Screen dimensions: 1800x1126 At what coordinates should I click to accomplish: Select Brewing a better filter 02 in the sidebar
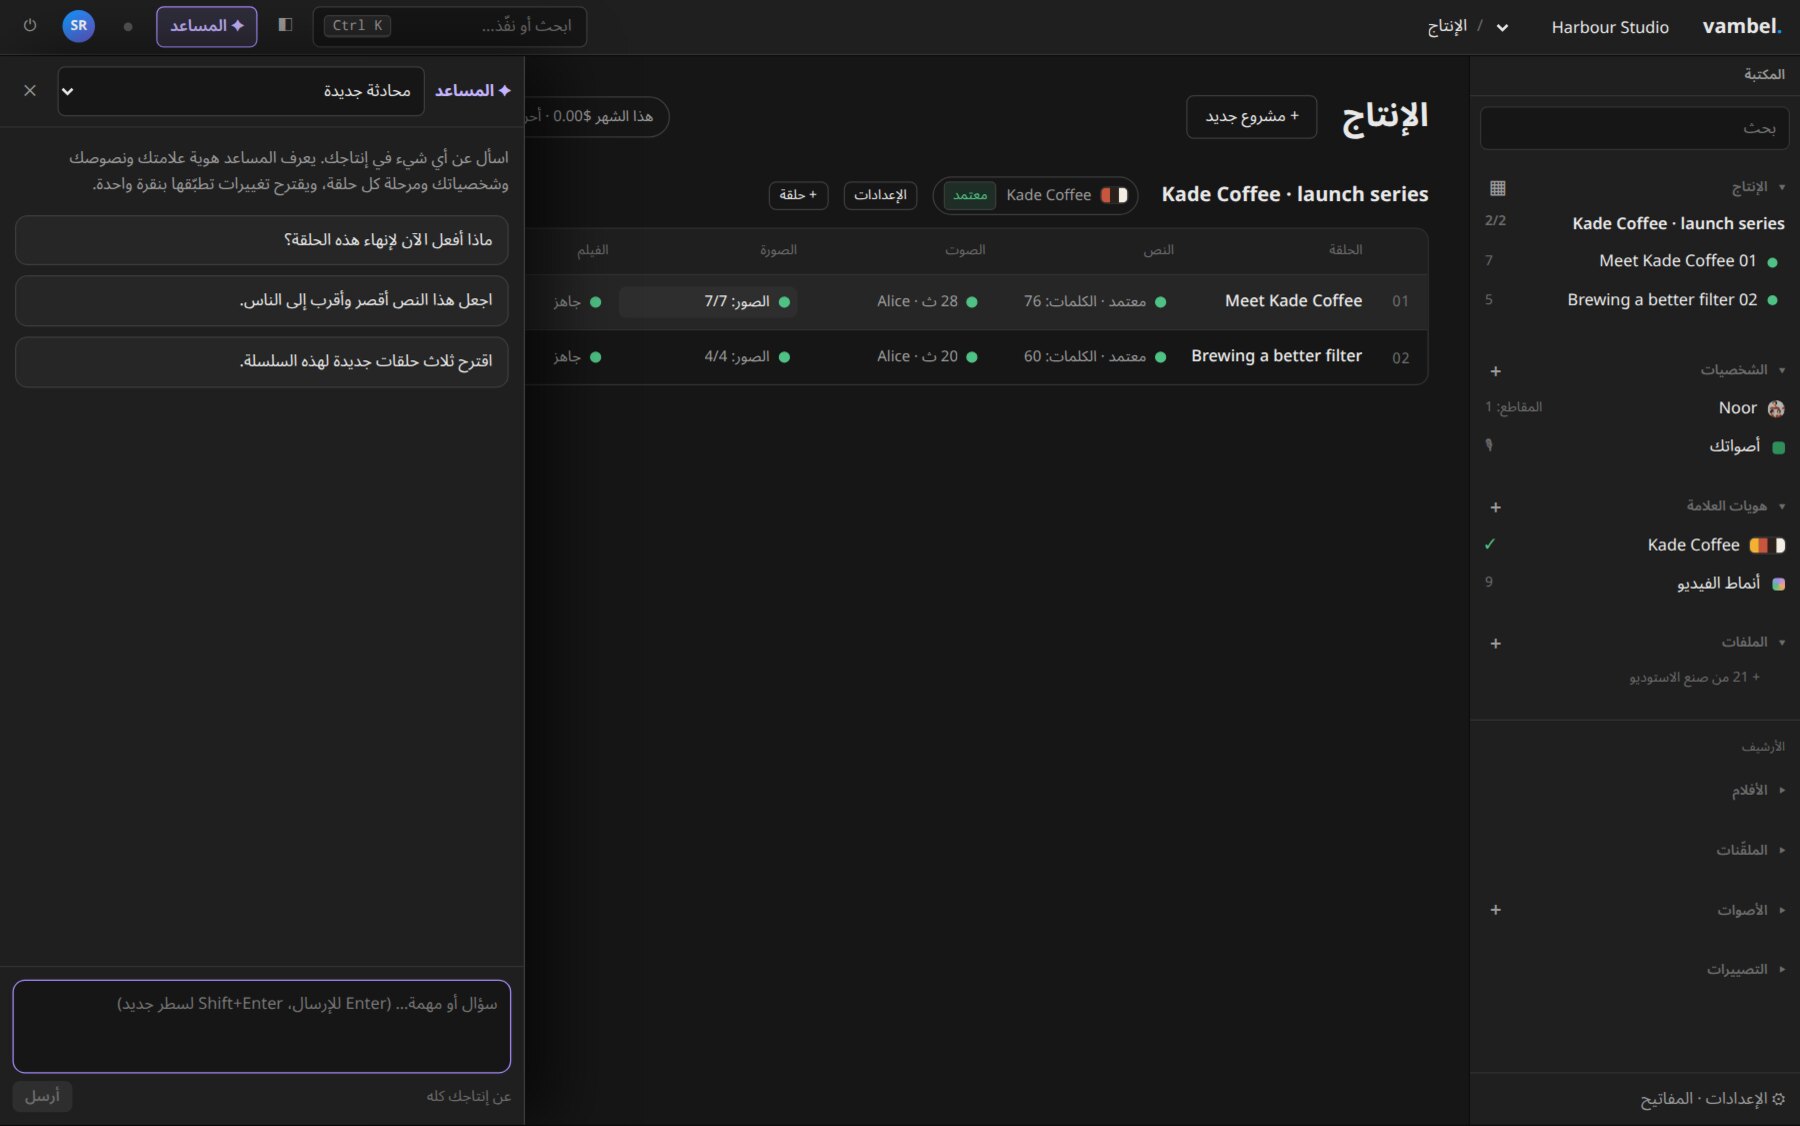pyautogui.click(x=1634, y=300)
